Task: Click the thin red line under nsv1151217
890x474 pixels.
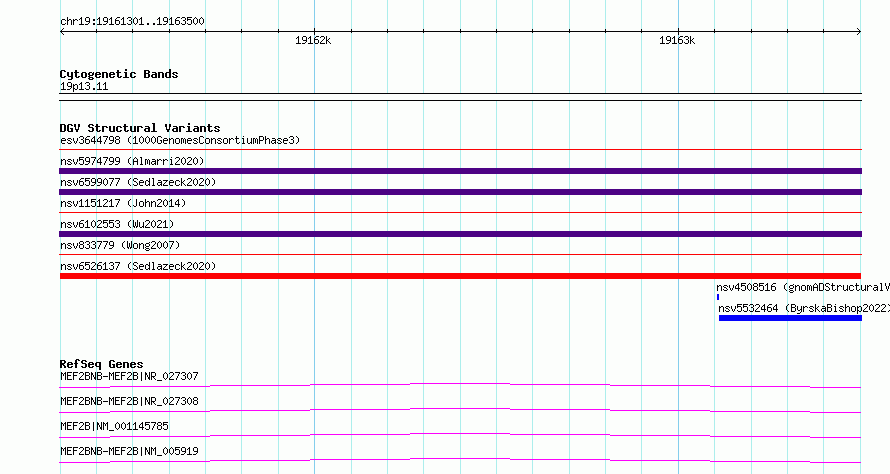Action: pos(460,213)
